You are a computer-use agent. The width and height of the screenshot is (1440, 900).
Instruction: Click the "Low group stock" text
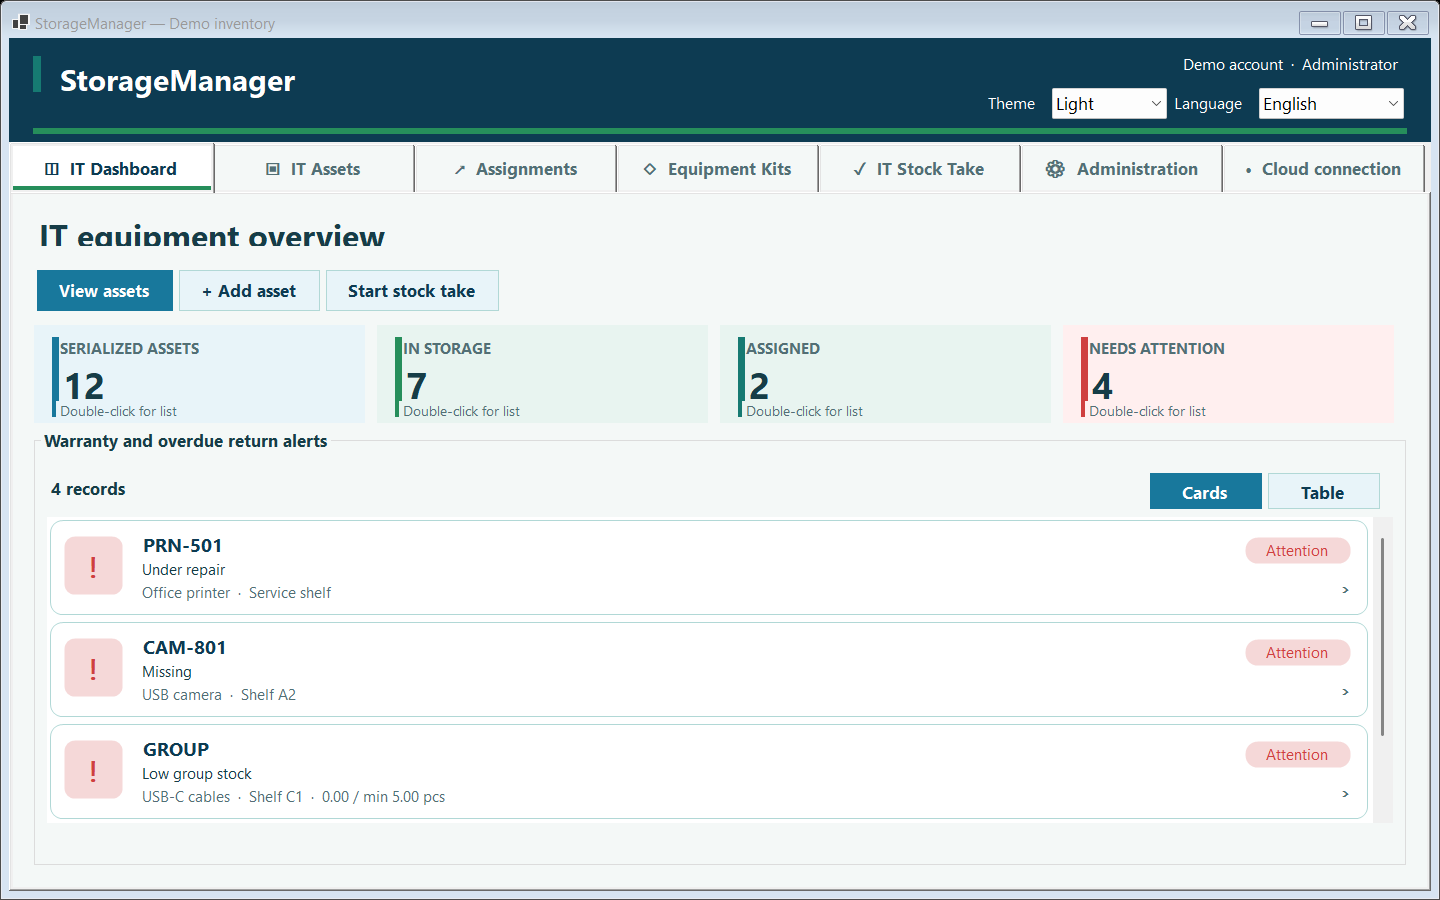(197, 774)
